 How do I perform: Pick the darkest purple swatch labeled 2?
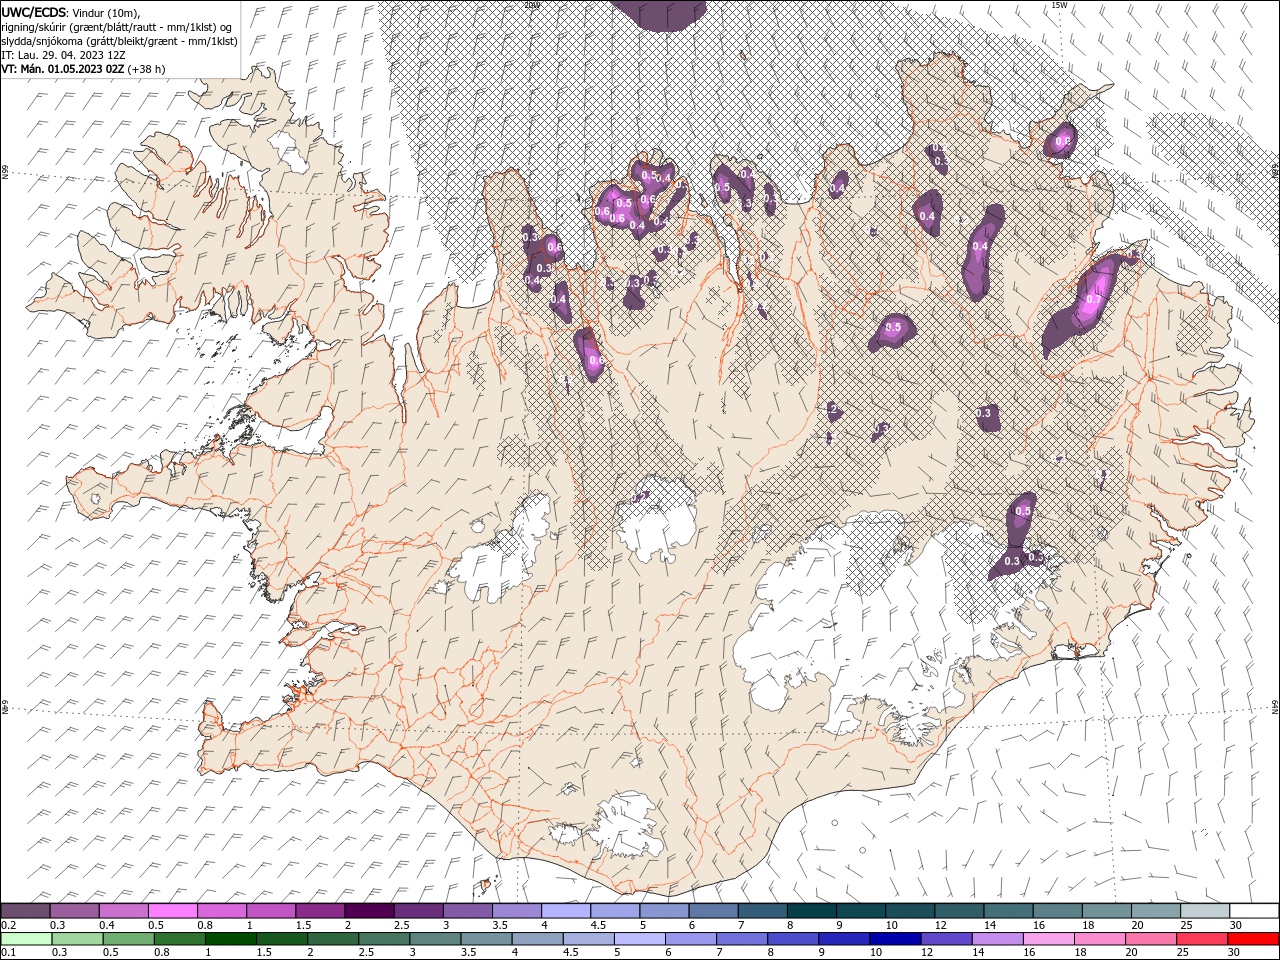[369, 911]
